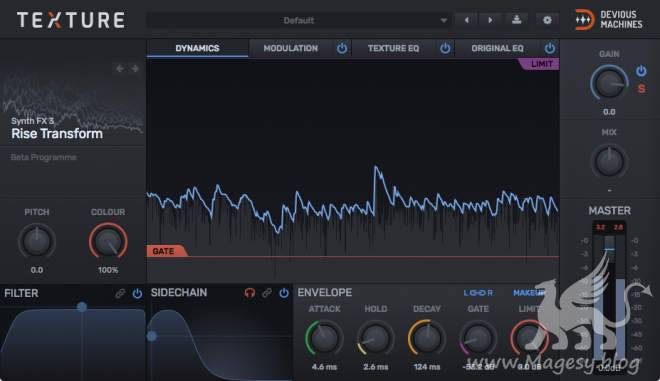Toggle the Gain power button
The image size is (660, 381).
tap(641, 71)
